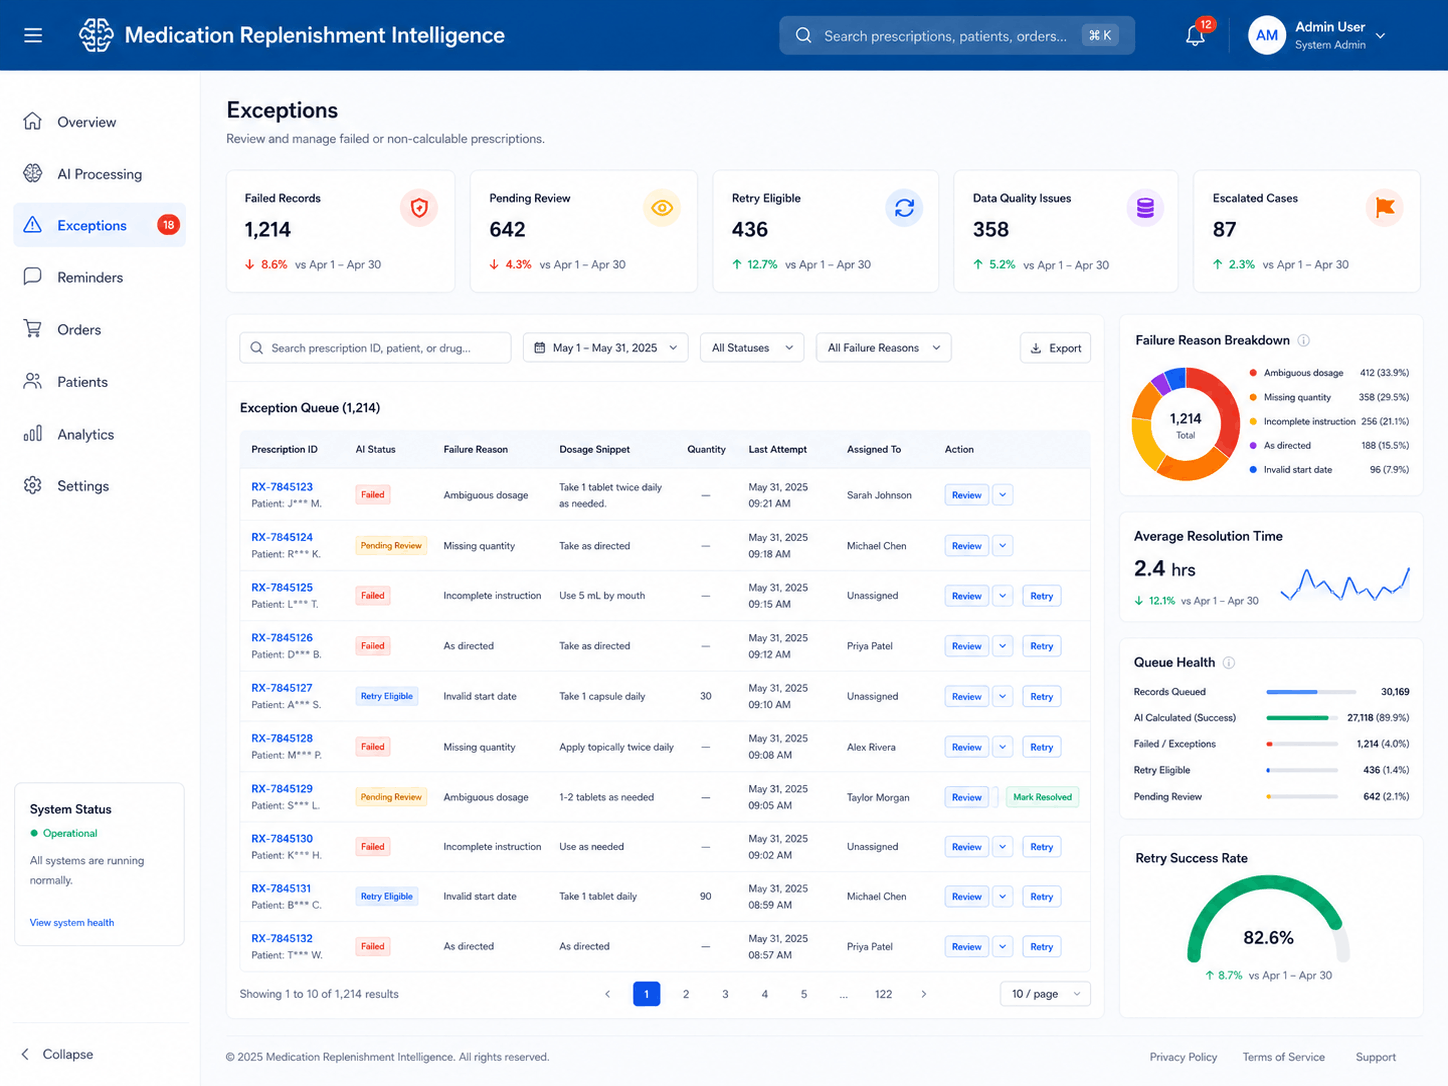Collapse the sidebar
Viewport: 1448px width, 1086px height.
coord(57,1054)
